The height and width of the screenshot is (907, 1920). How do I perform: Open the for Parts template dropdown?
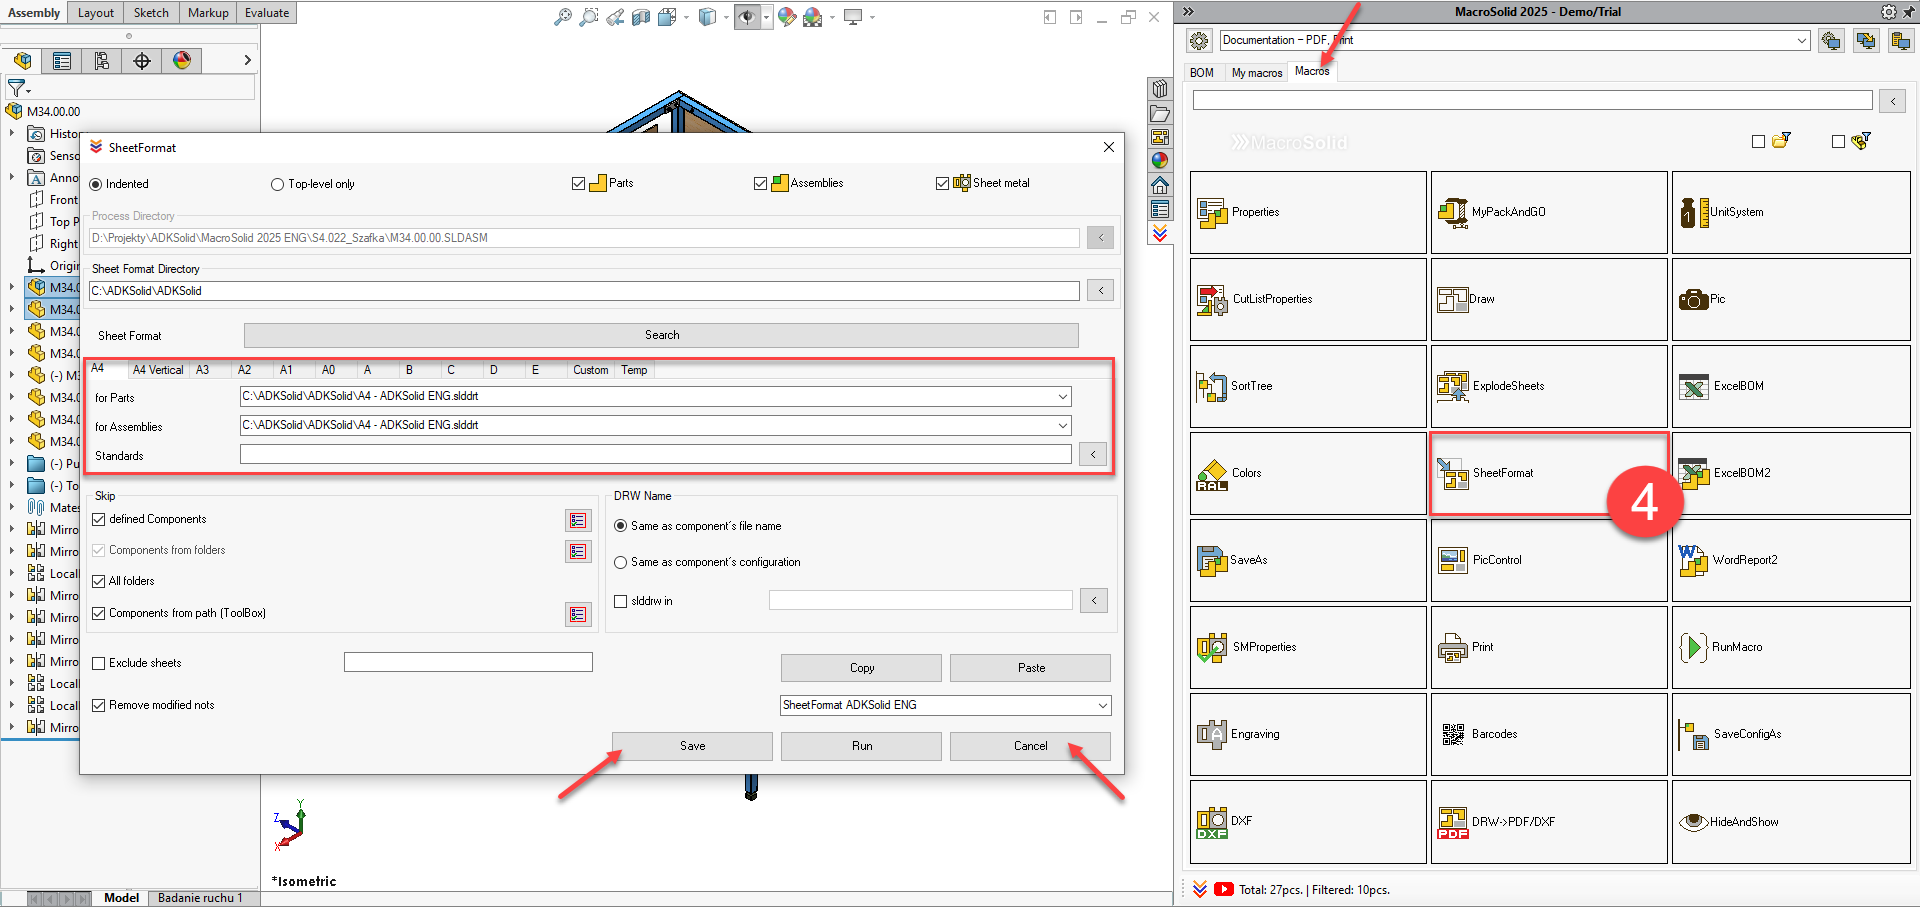1062,396
